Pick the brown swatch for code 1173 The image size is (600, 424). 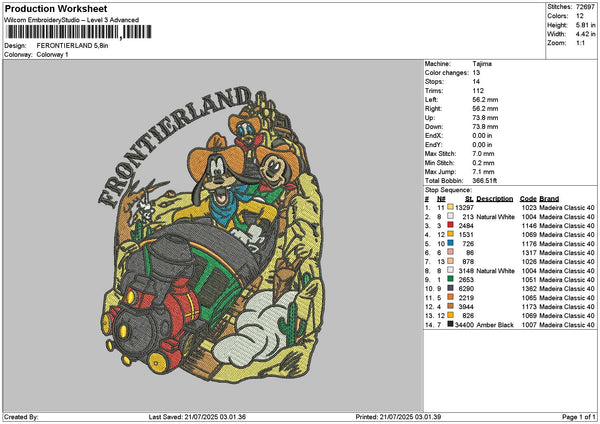450,306
